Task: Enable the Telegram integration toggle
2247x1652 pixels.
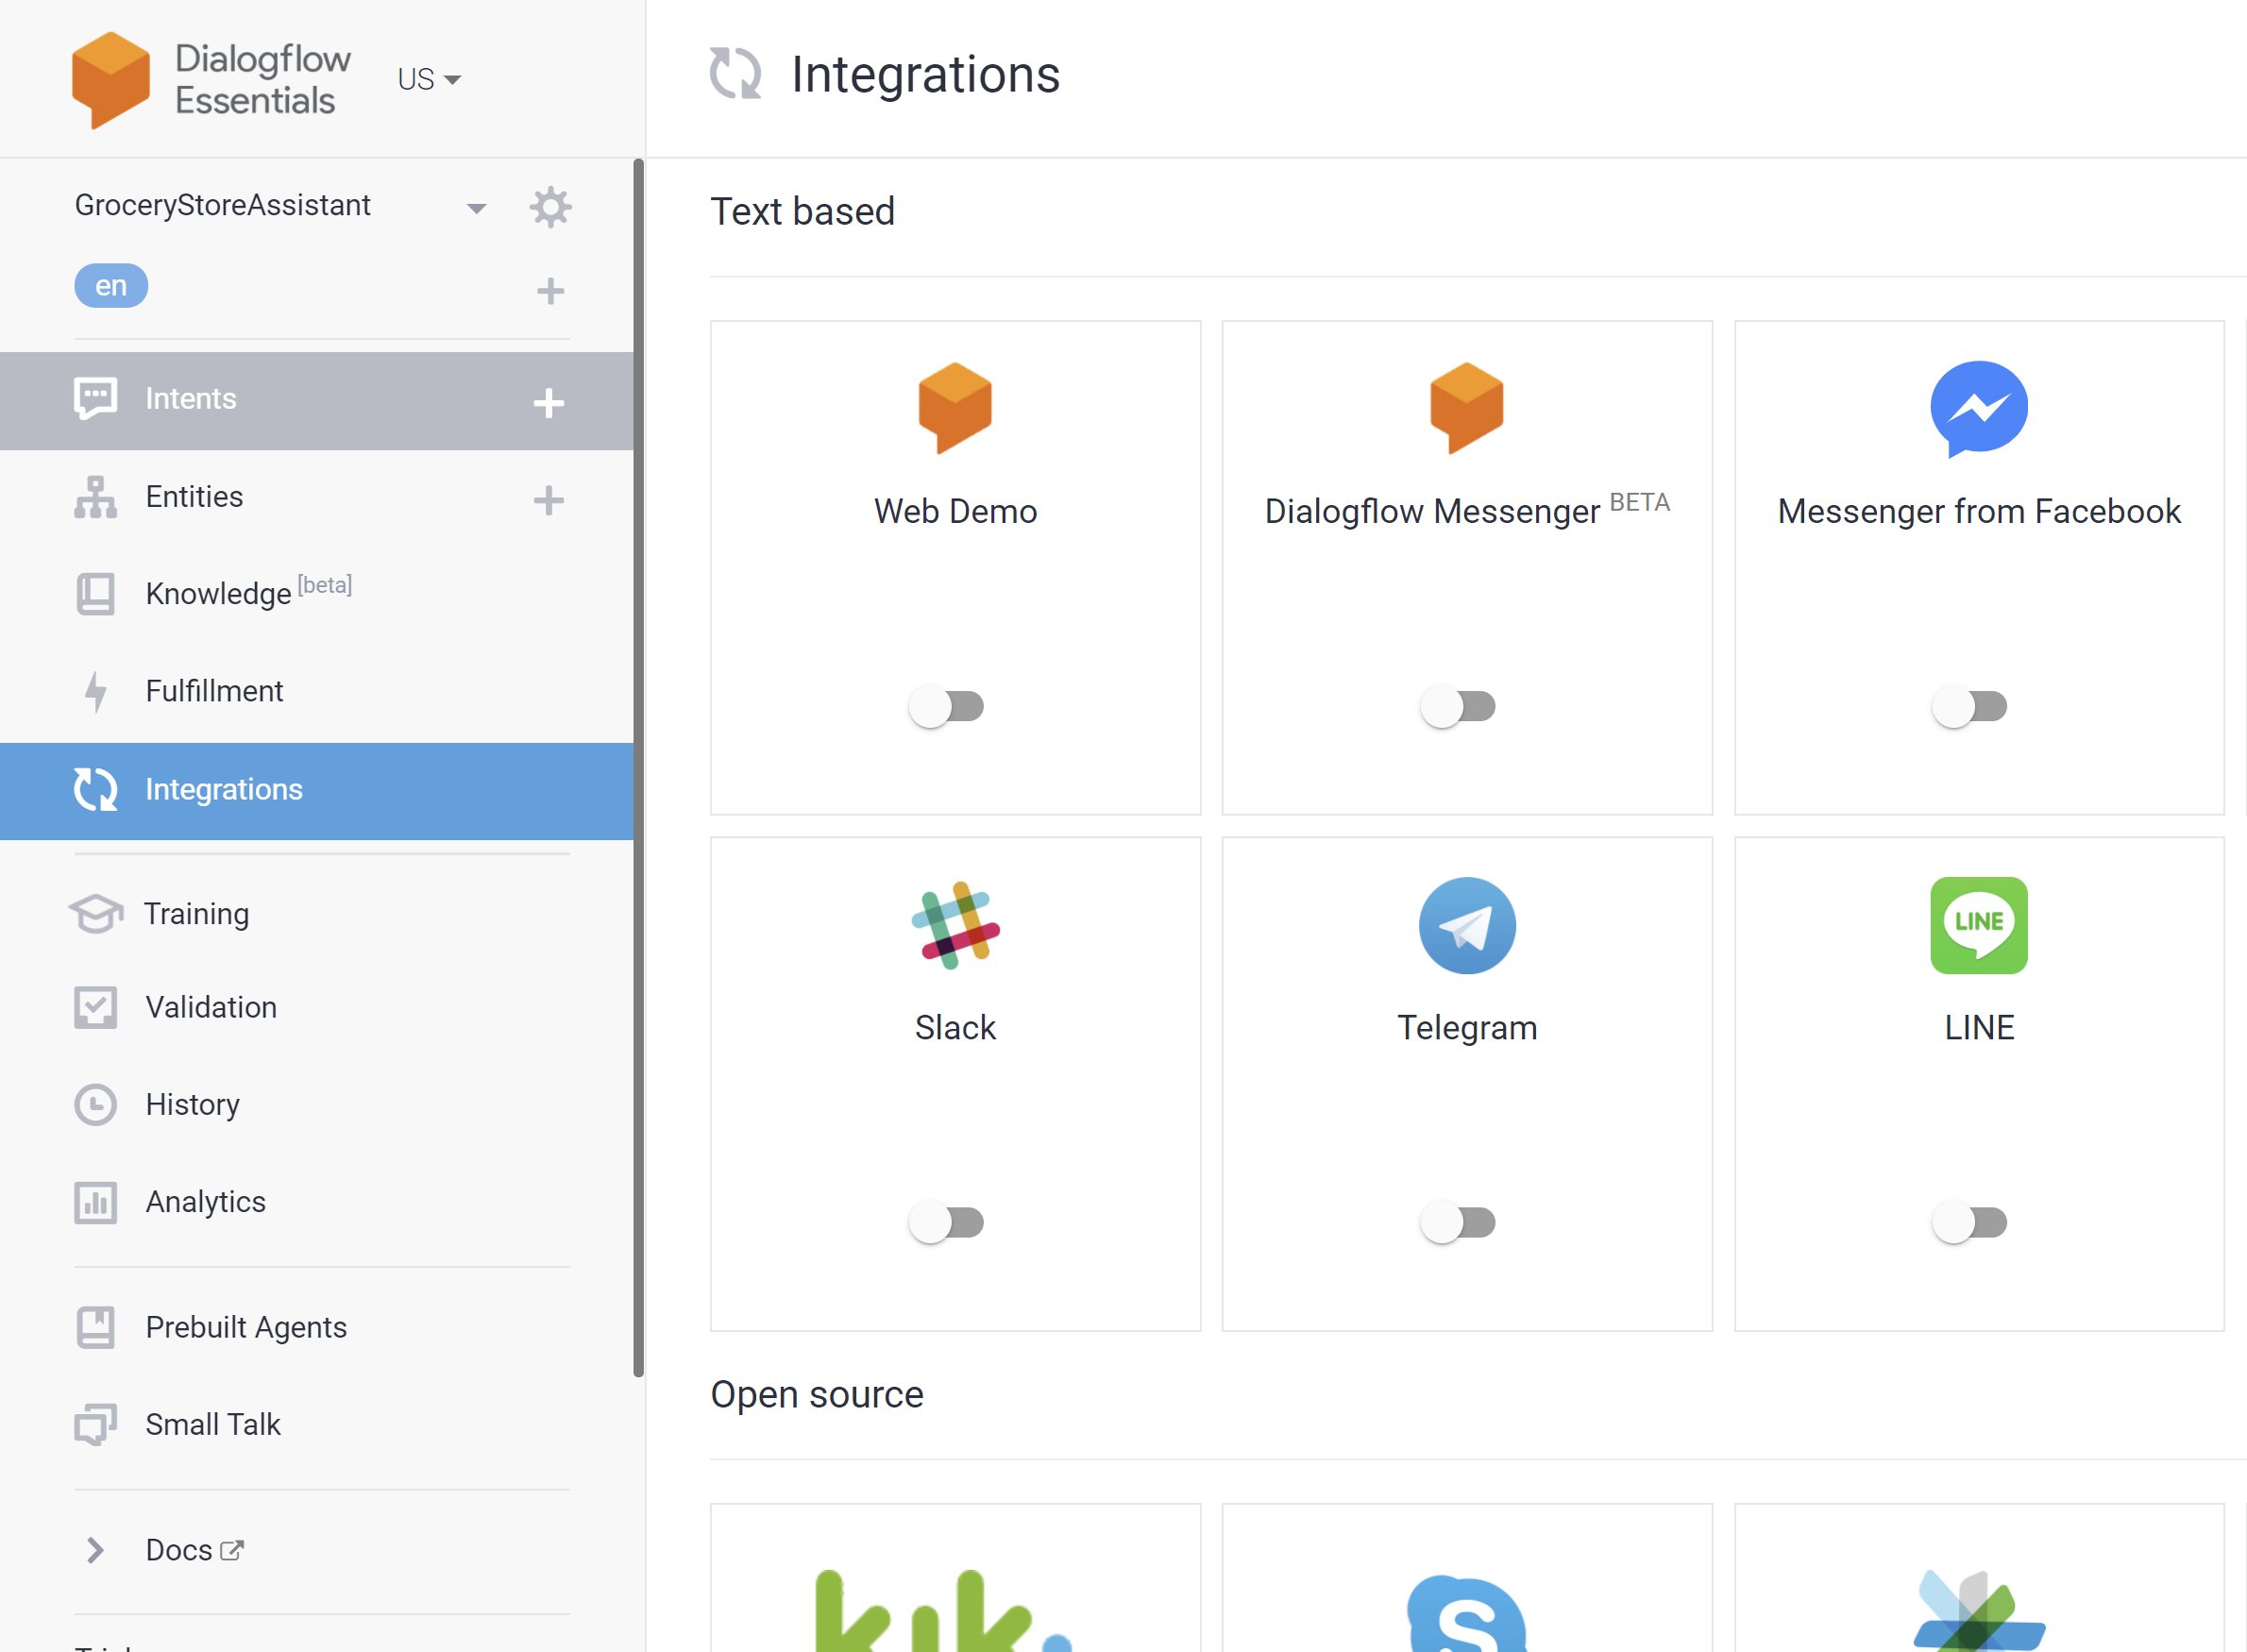Action: (1457, 1222)
